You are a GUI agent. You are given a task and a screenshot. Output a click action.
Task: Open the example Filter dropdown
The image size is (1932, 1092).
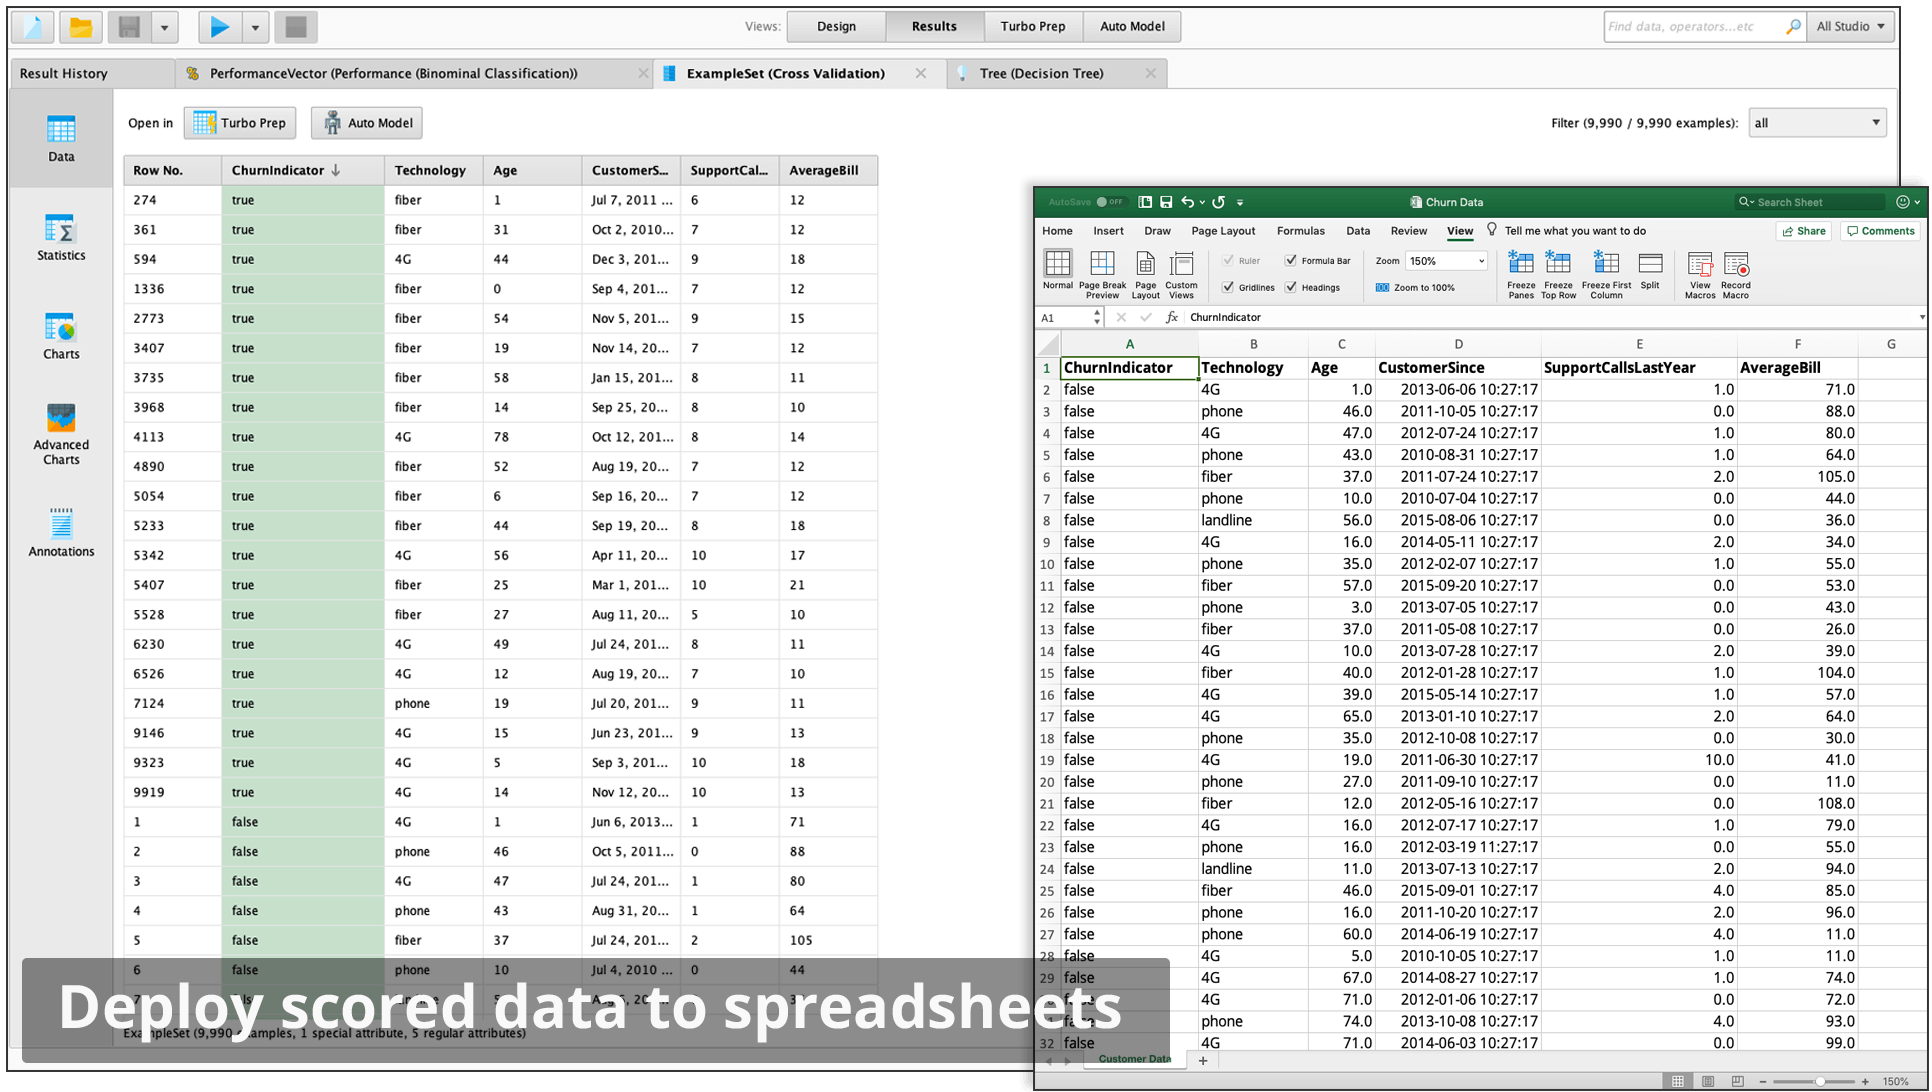(x=1816, y=123)
